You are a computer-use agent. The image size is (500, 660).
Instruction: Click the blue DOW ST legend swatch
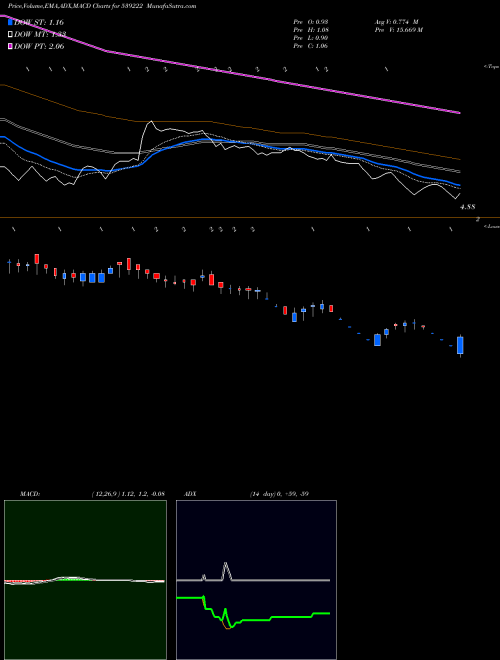[11, 23]
